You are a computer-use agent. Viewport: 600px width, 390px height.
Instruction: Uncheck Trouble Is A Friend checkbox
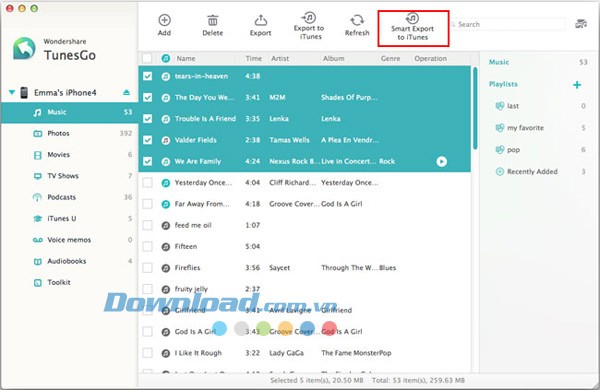point(147,119)
